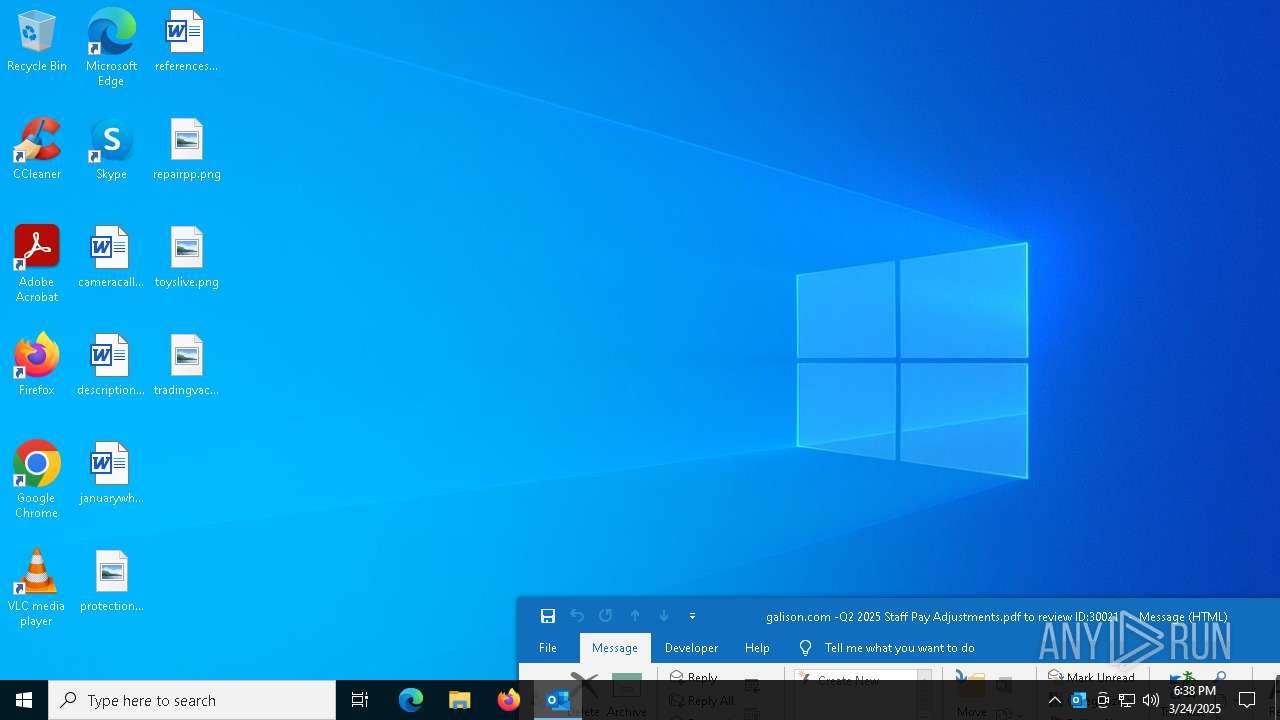Expand the Customize Quick Access Toolbar dropdown
1280x720 pixels.
click(692, 616)
